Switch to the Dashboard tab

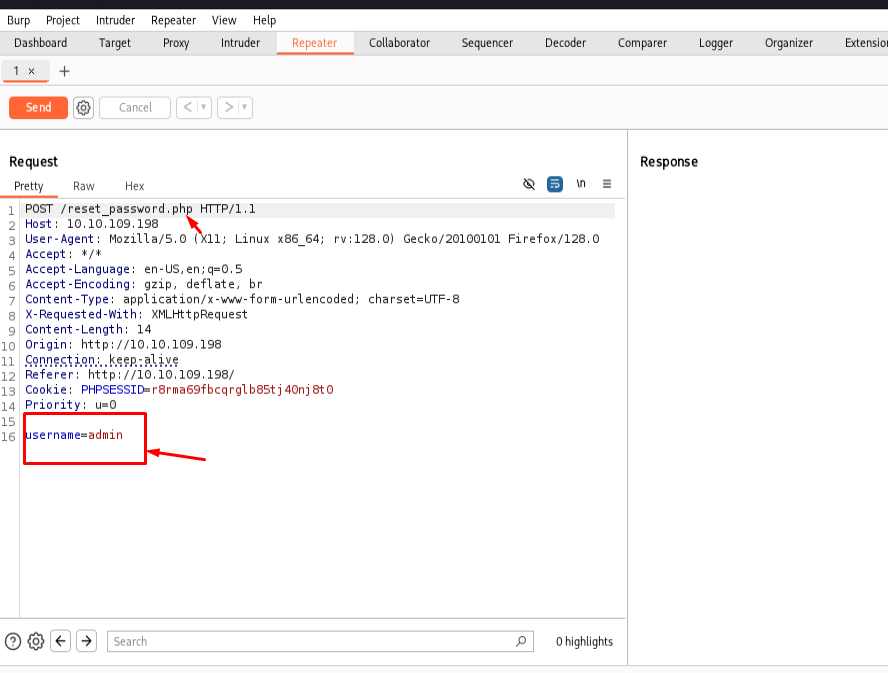pos(40,43)
